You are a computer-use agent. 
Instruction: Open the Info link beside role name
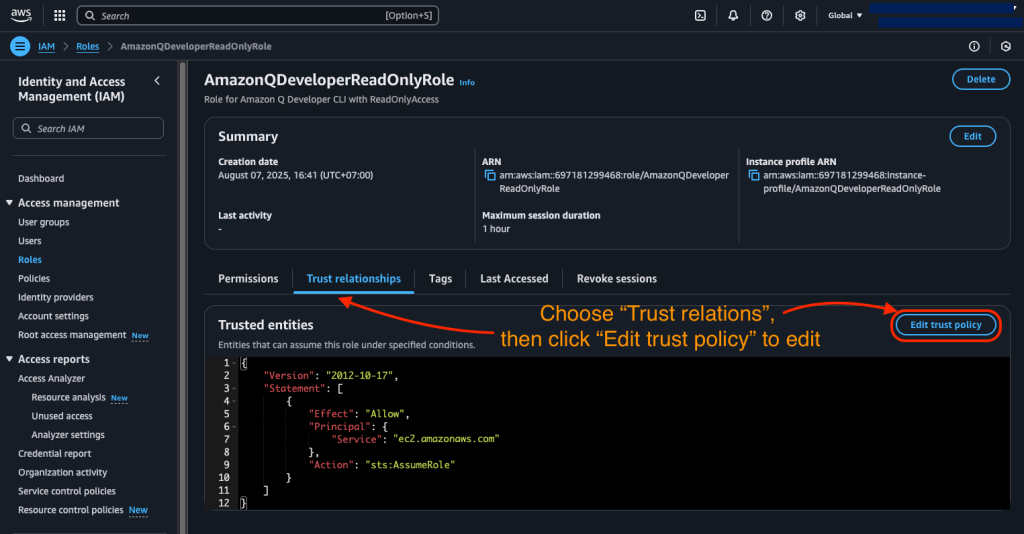(467, 82)
